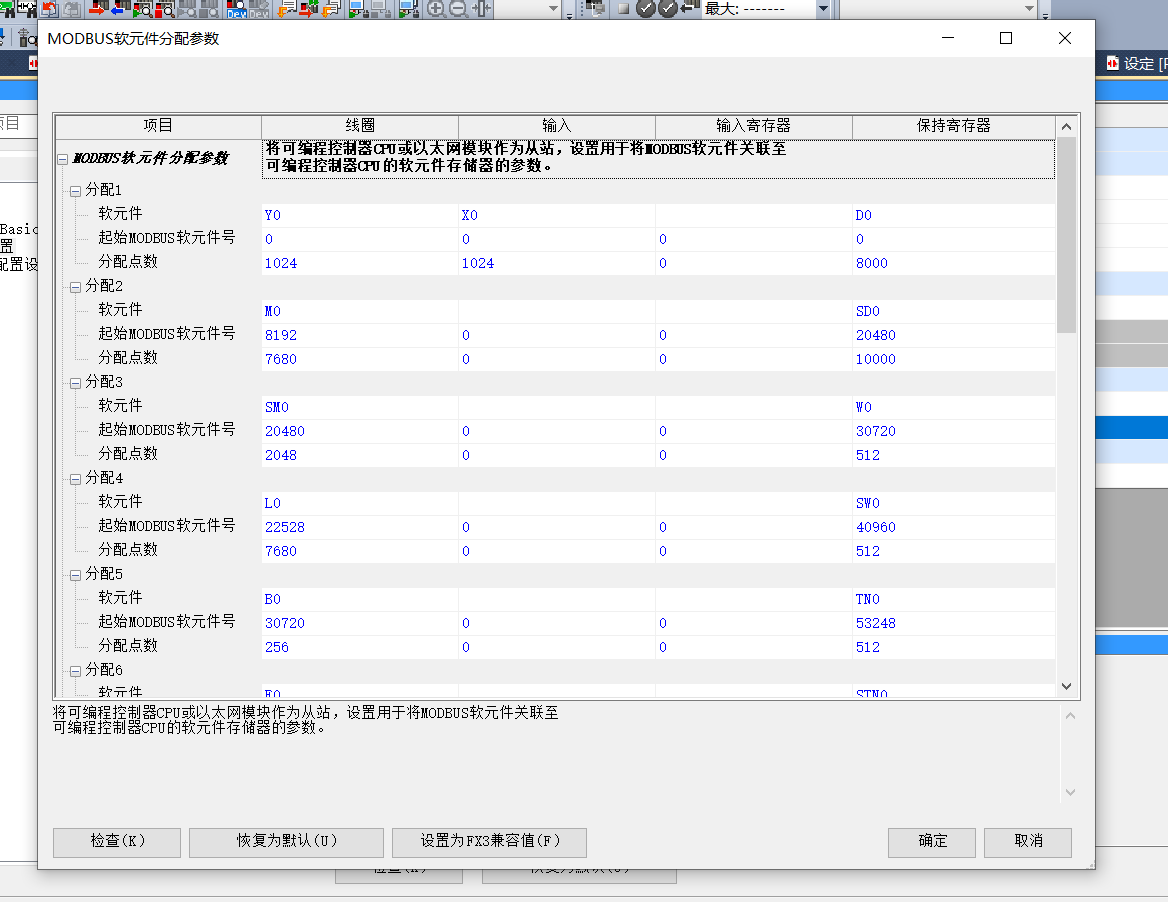Confirm with the 确定 button
The image size is (1168, 902).
click(932, 841)
